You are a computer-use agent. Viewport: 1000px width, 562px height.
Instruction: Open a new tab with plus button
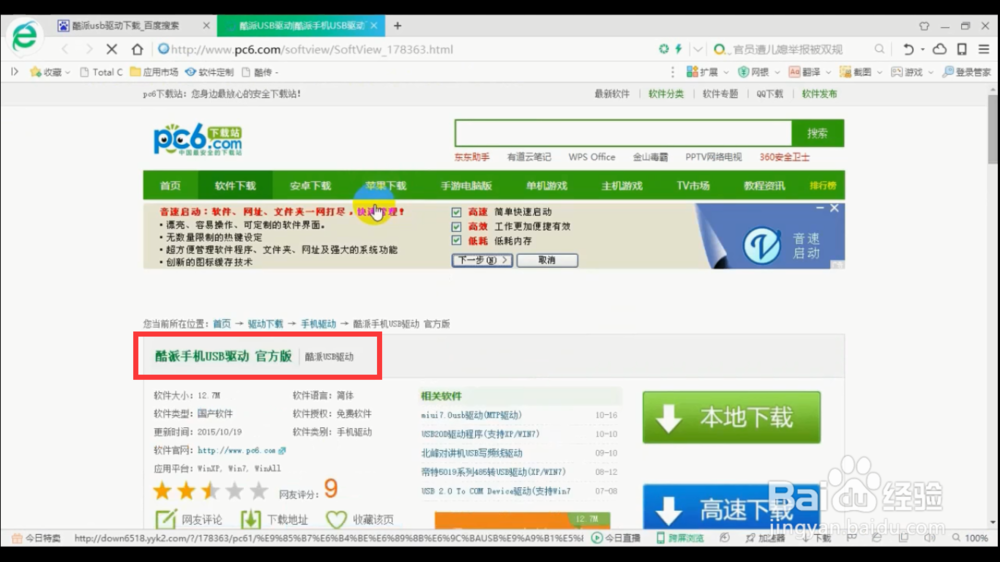(x=397, y=26)
